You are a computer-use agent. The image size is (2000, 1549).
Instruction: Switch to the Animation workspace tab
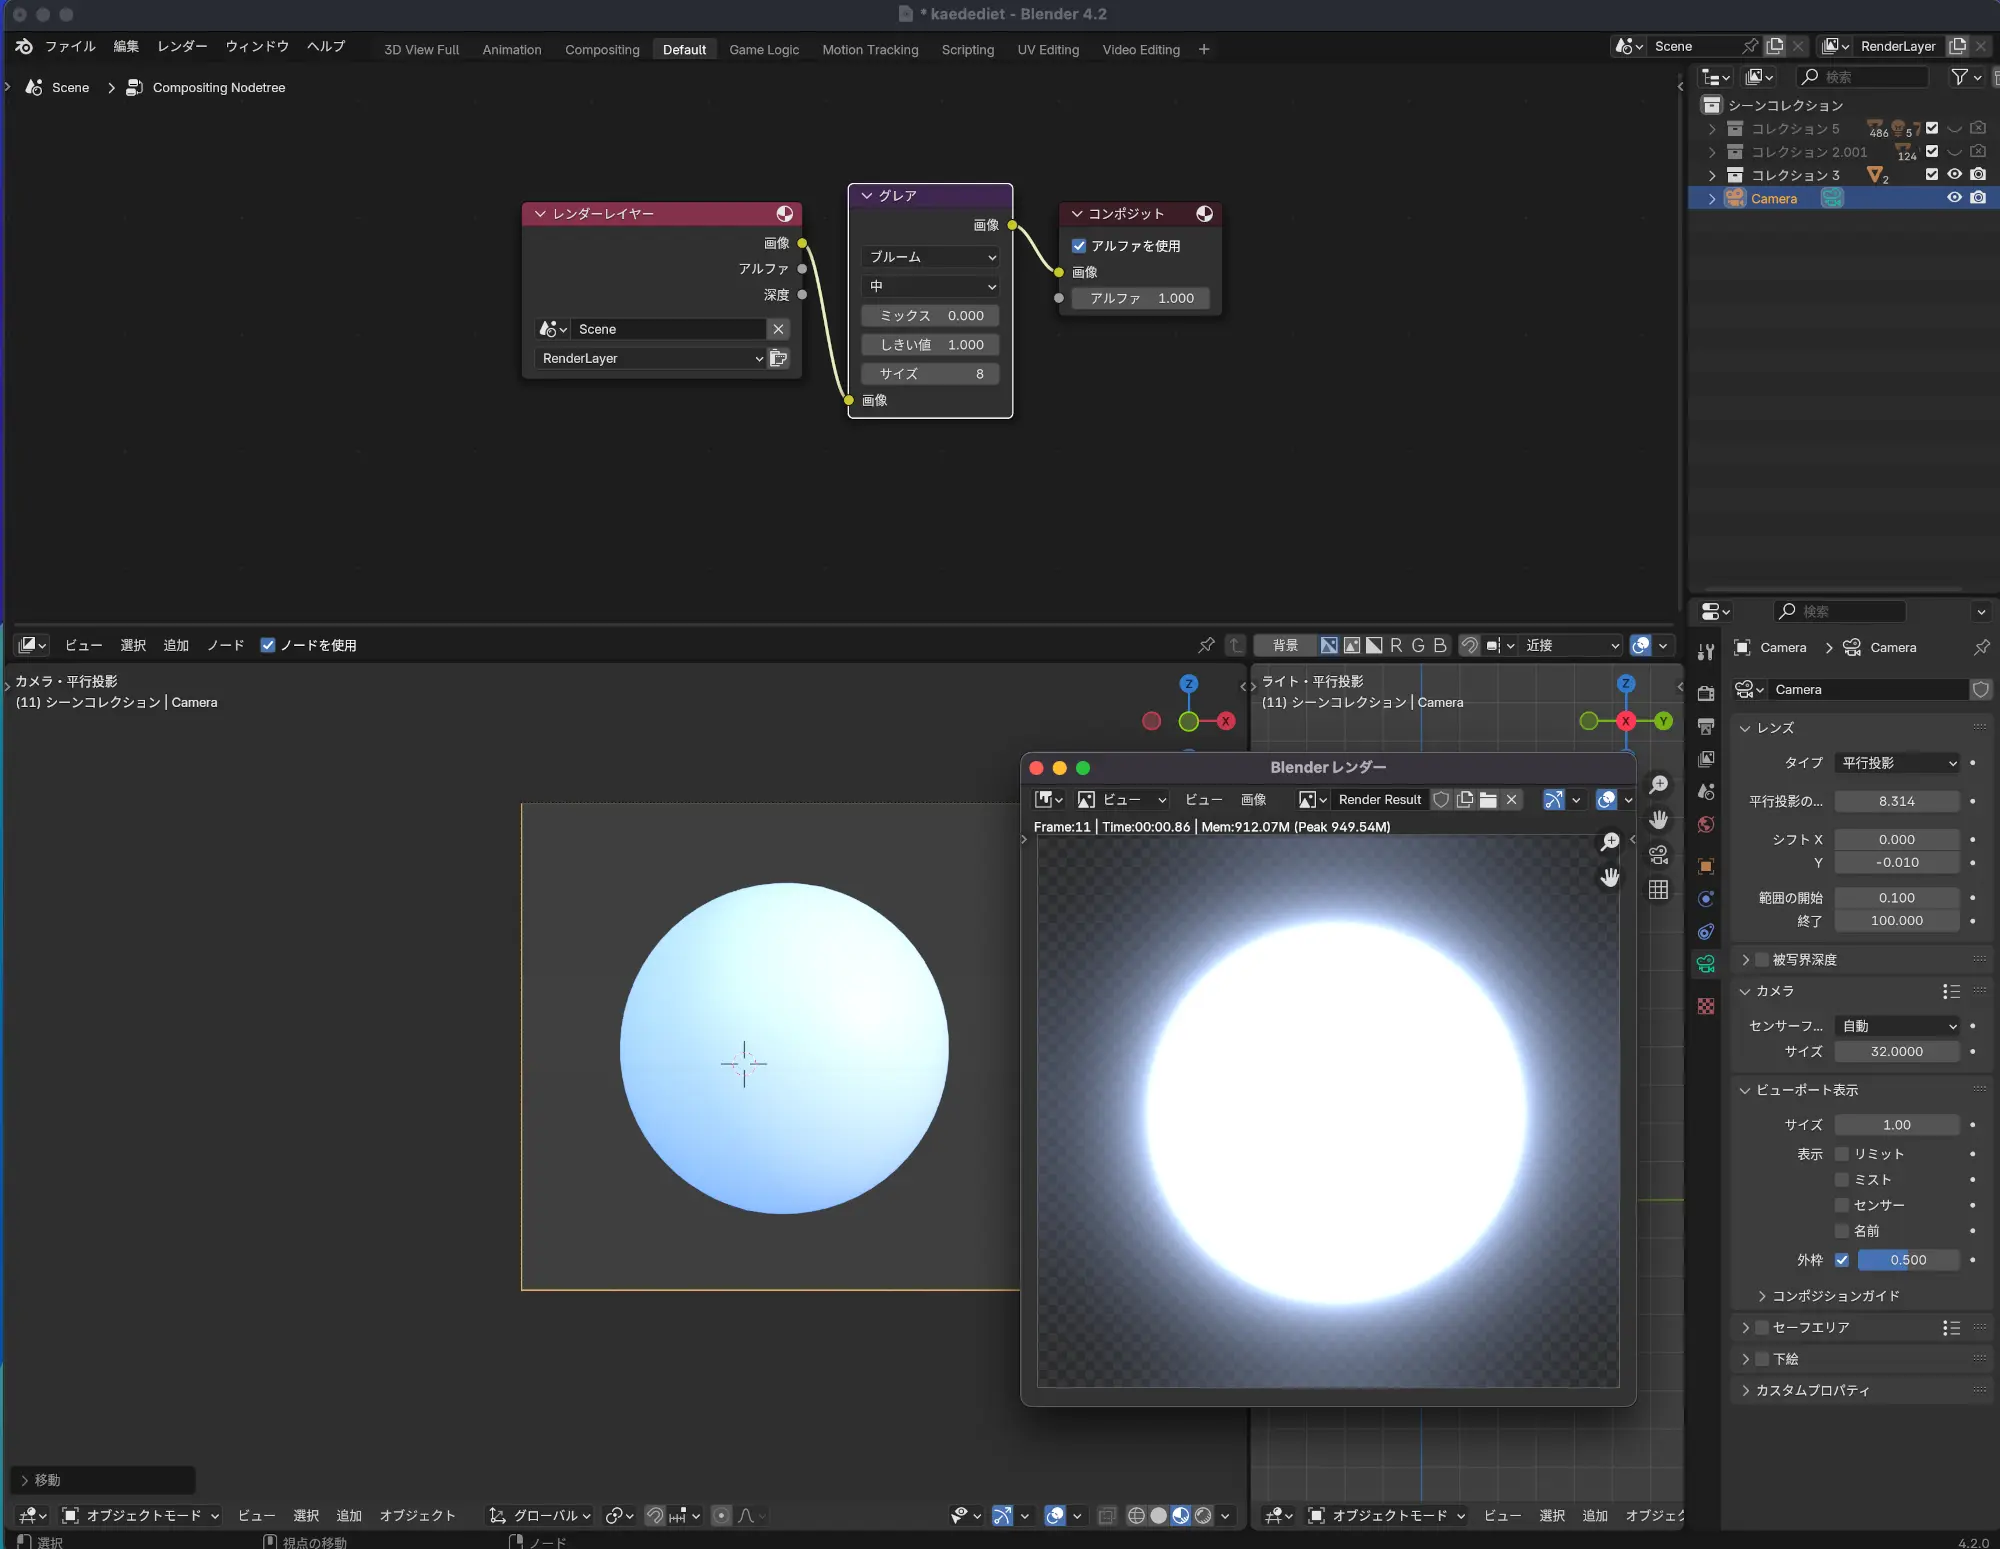(511, 49)
